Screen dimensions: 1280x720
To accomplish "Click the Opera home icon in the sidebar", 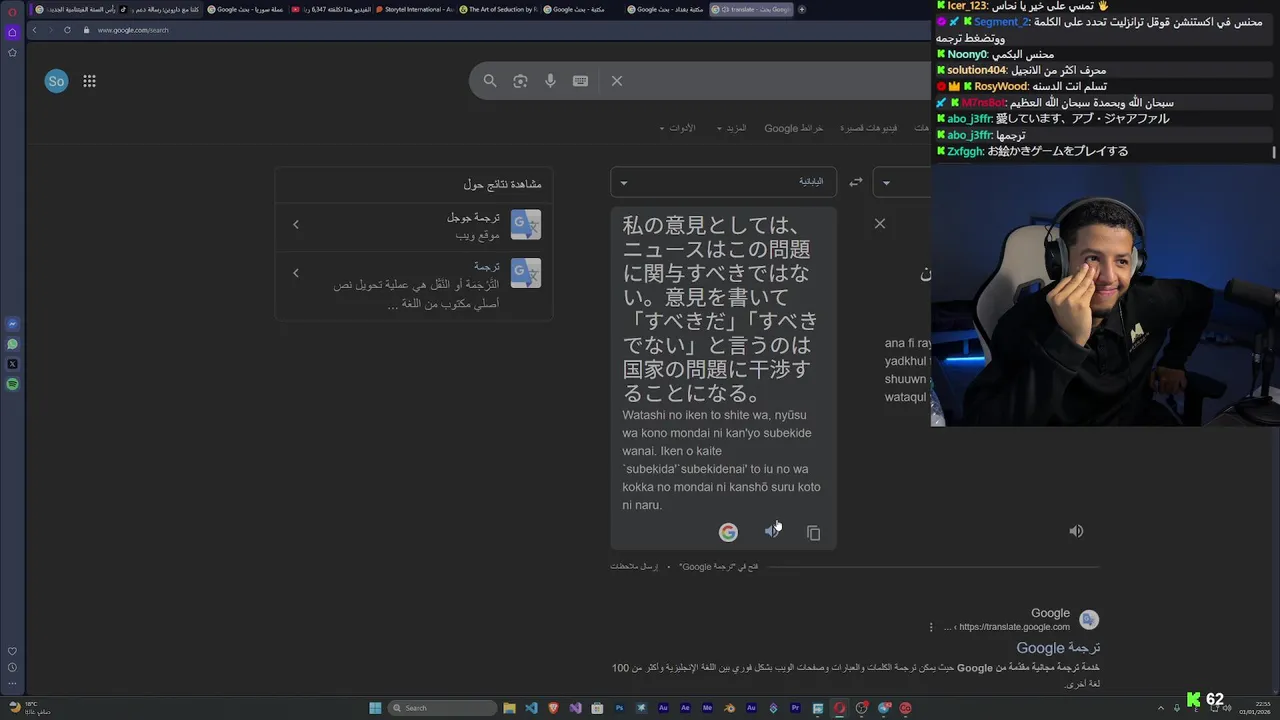I will 12,32.
